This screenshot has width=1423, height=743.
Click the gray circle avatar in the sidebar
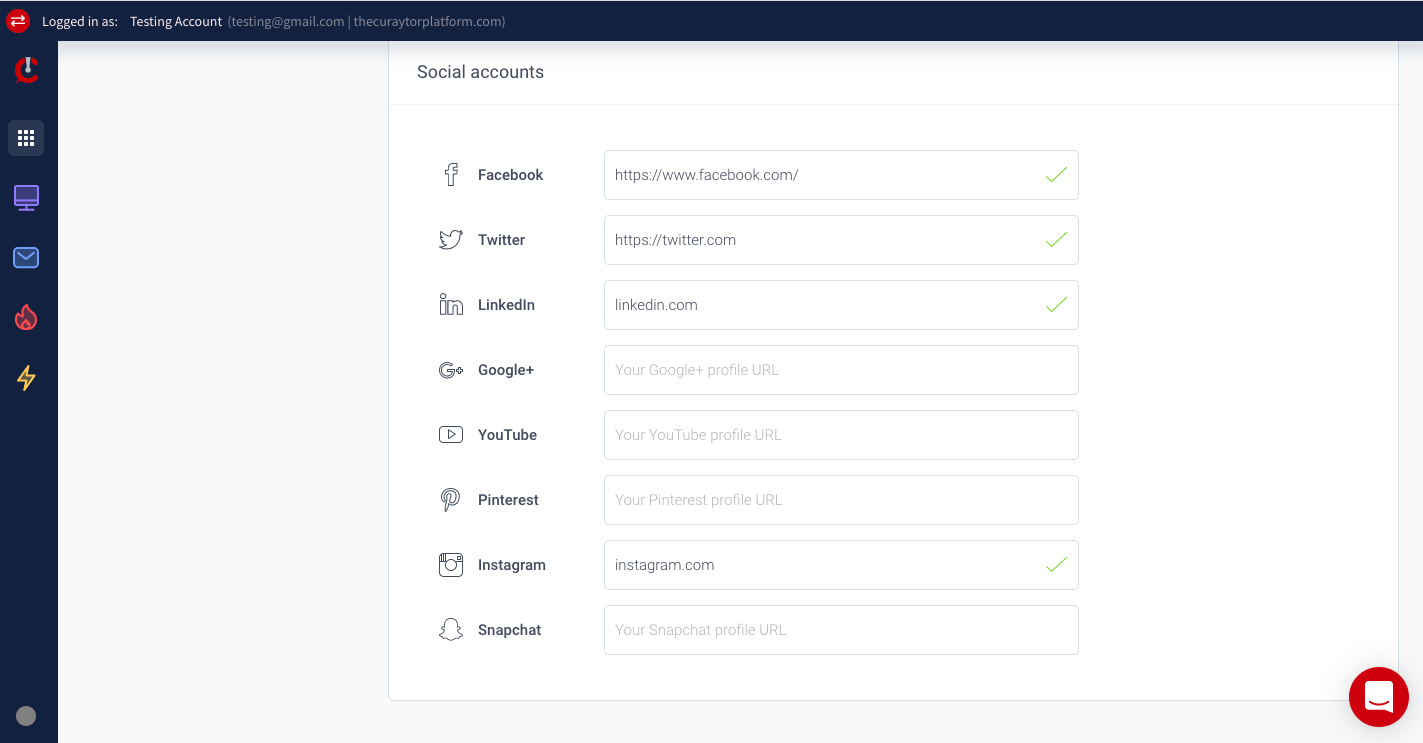[27, 716]
